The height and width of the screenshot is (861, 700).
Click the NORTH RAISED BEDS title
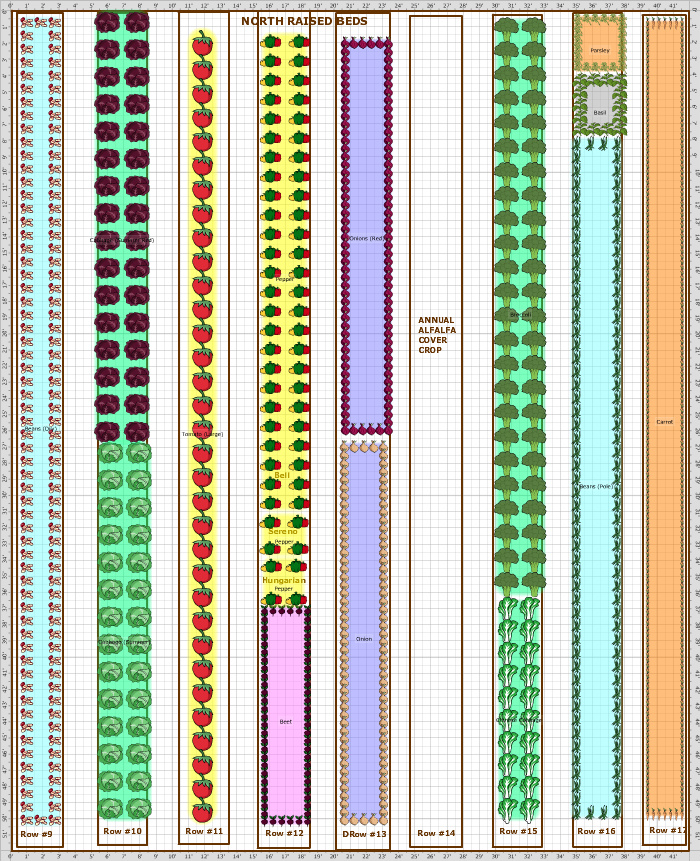(304, 21)
